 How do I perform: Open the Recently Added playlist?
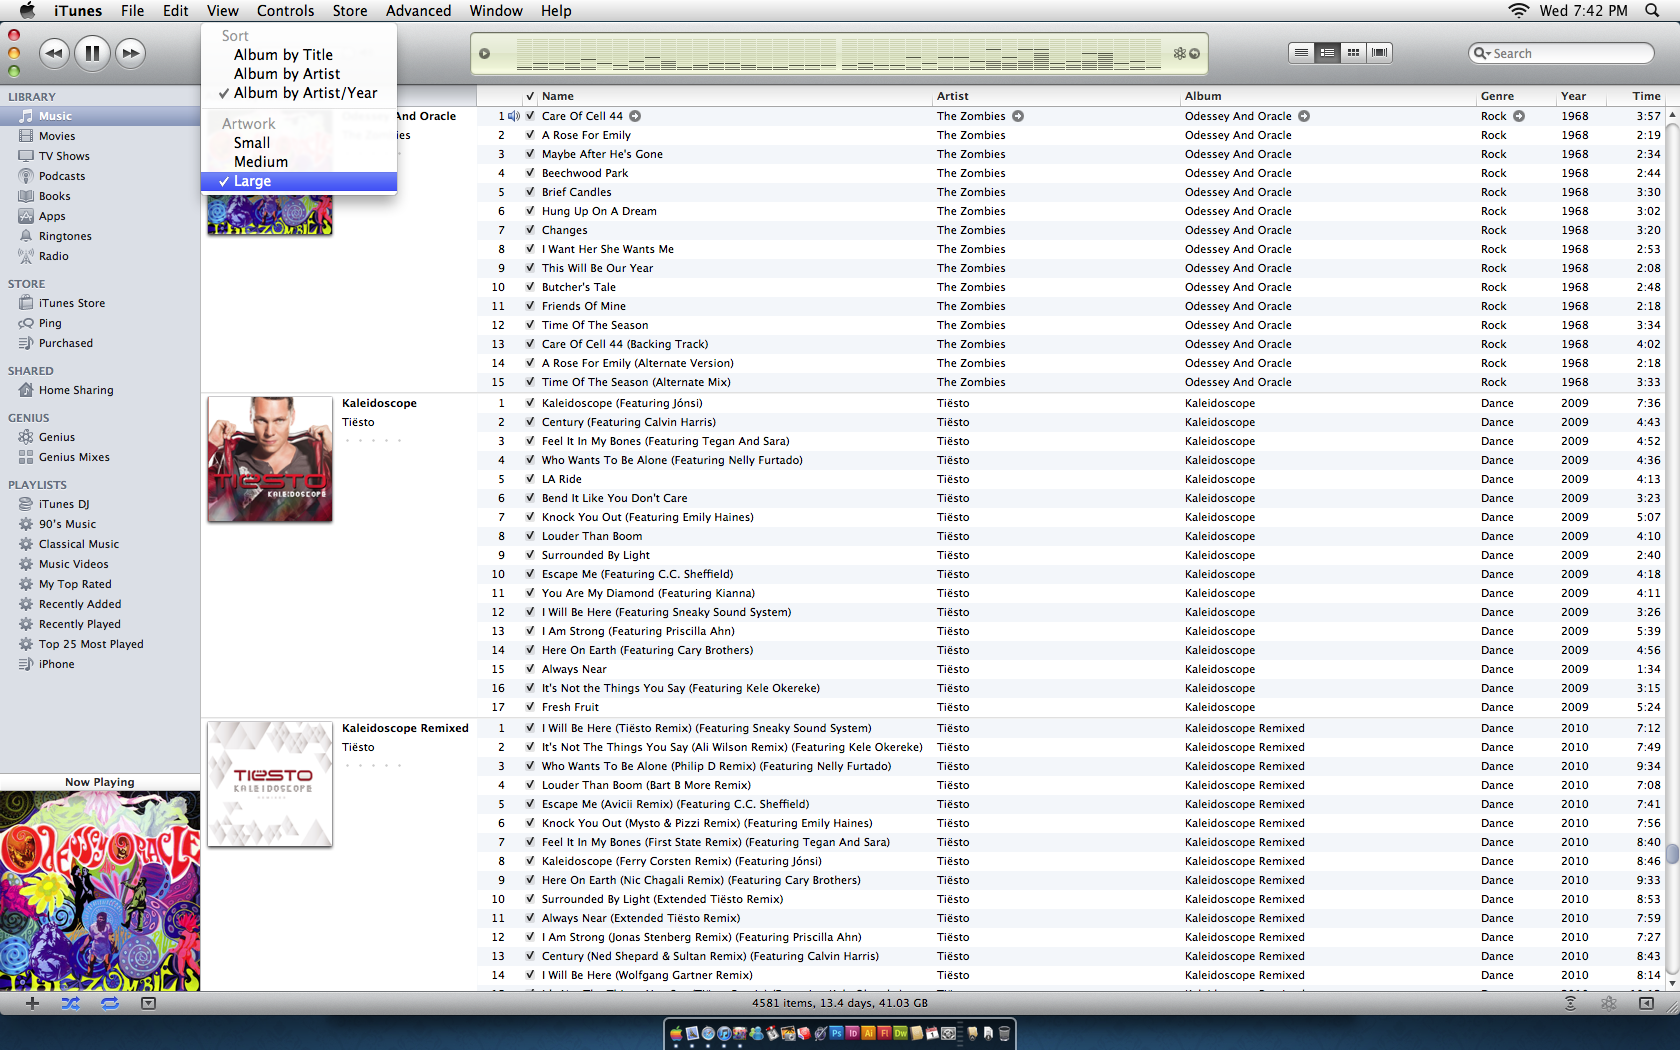pos(80,604)
